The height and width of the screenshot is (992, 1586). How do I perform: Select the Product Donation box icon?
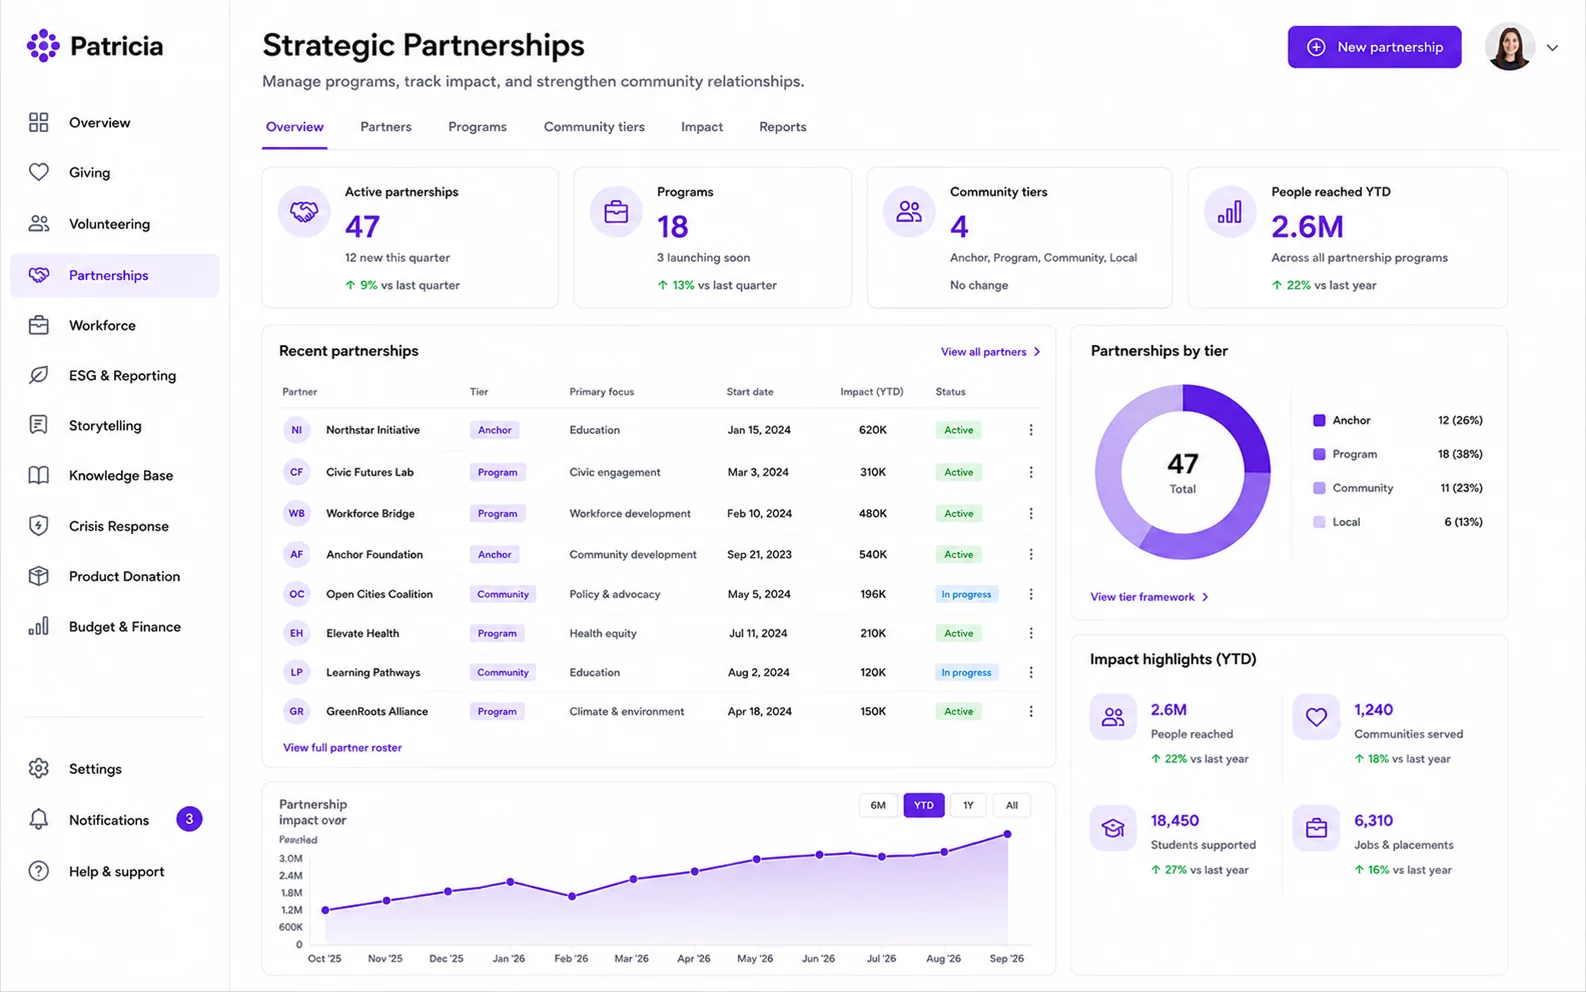[39, 576]
